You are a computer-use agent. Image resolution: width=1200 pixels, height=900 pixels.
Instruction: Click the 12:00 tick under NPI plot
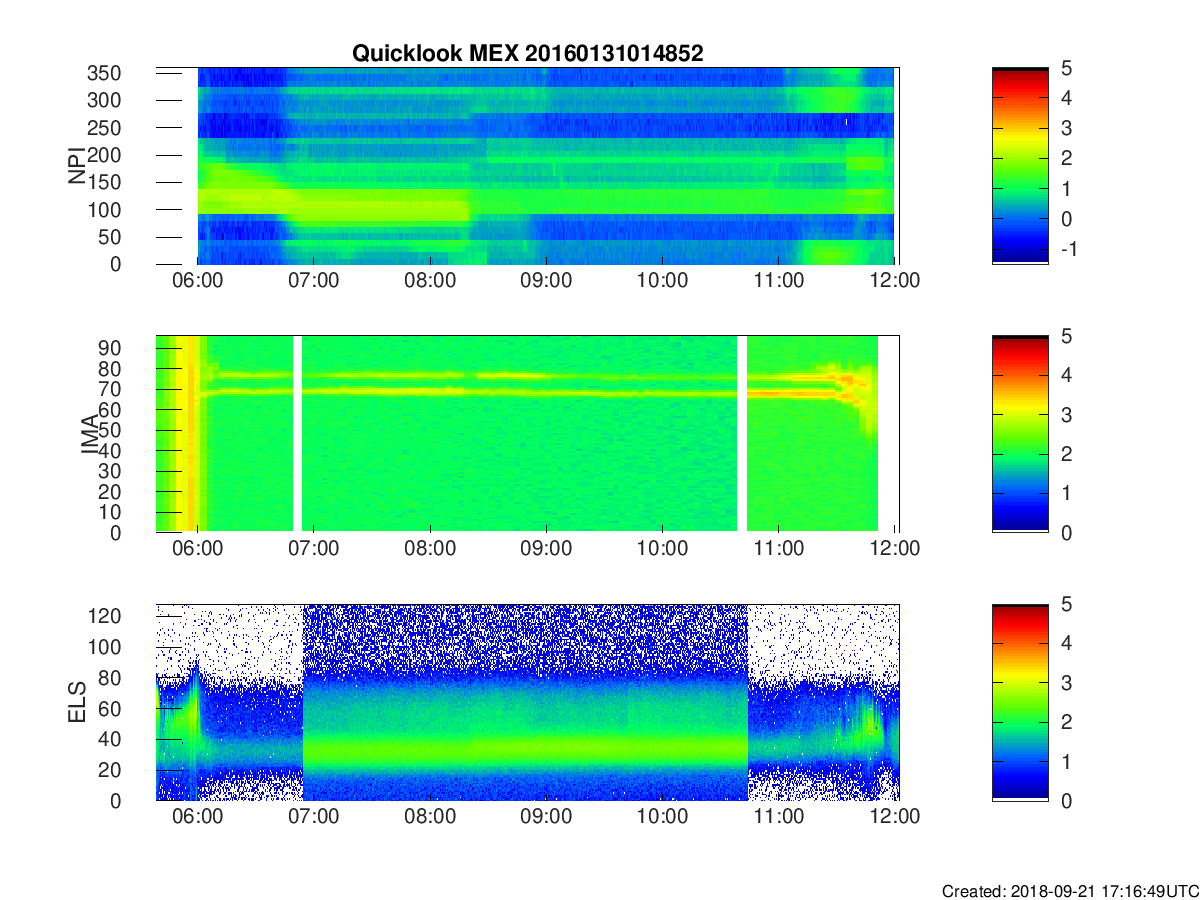coord(894,280)
